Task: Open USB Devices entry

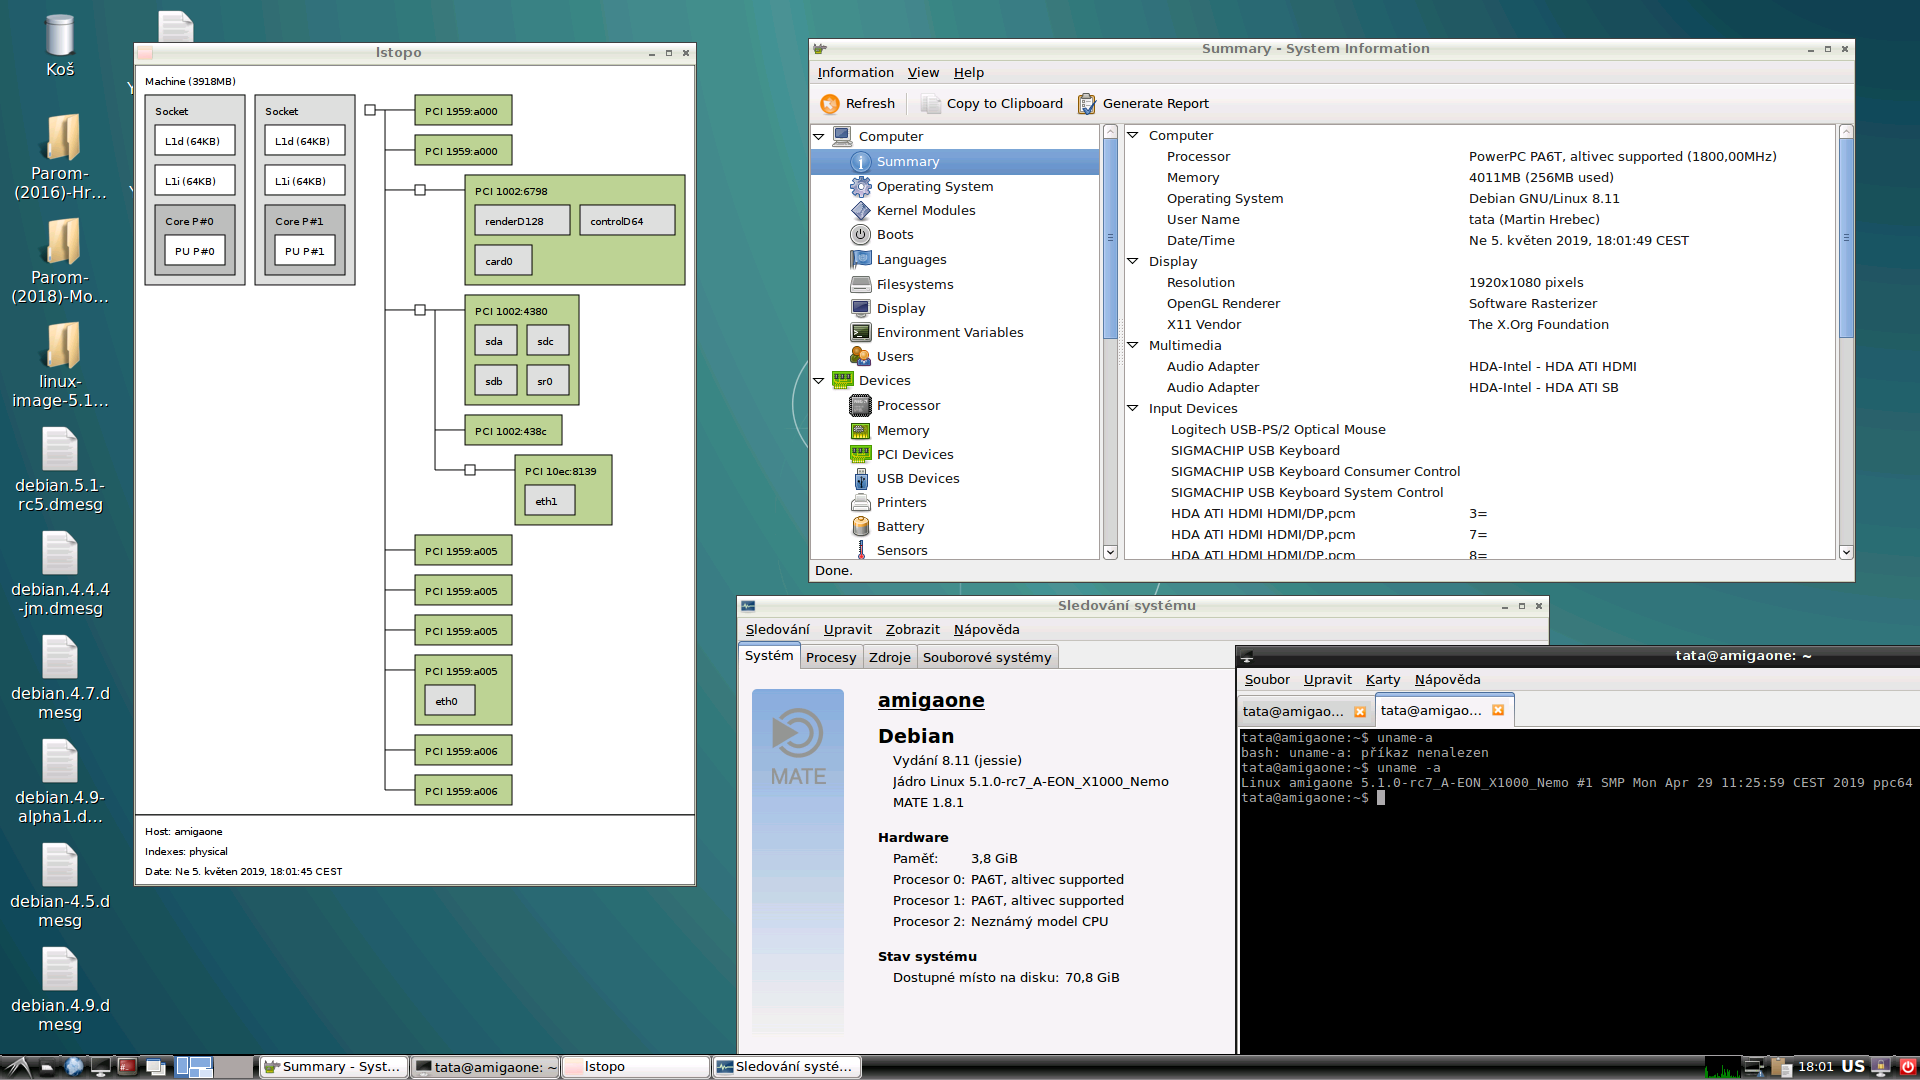Action: pyautogui.click(x=917, y=478)
